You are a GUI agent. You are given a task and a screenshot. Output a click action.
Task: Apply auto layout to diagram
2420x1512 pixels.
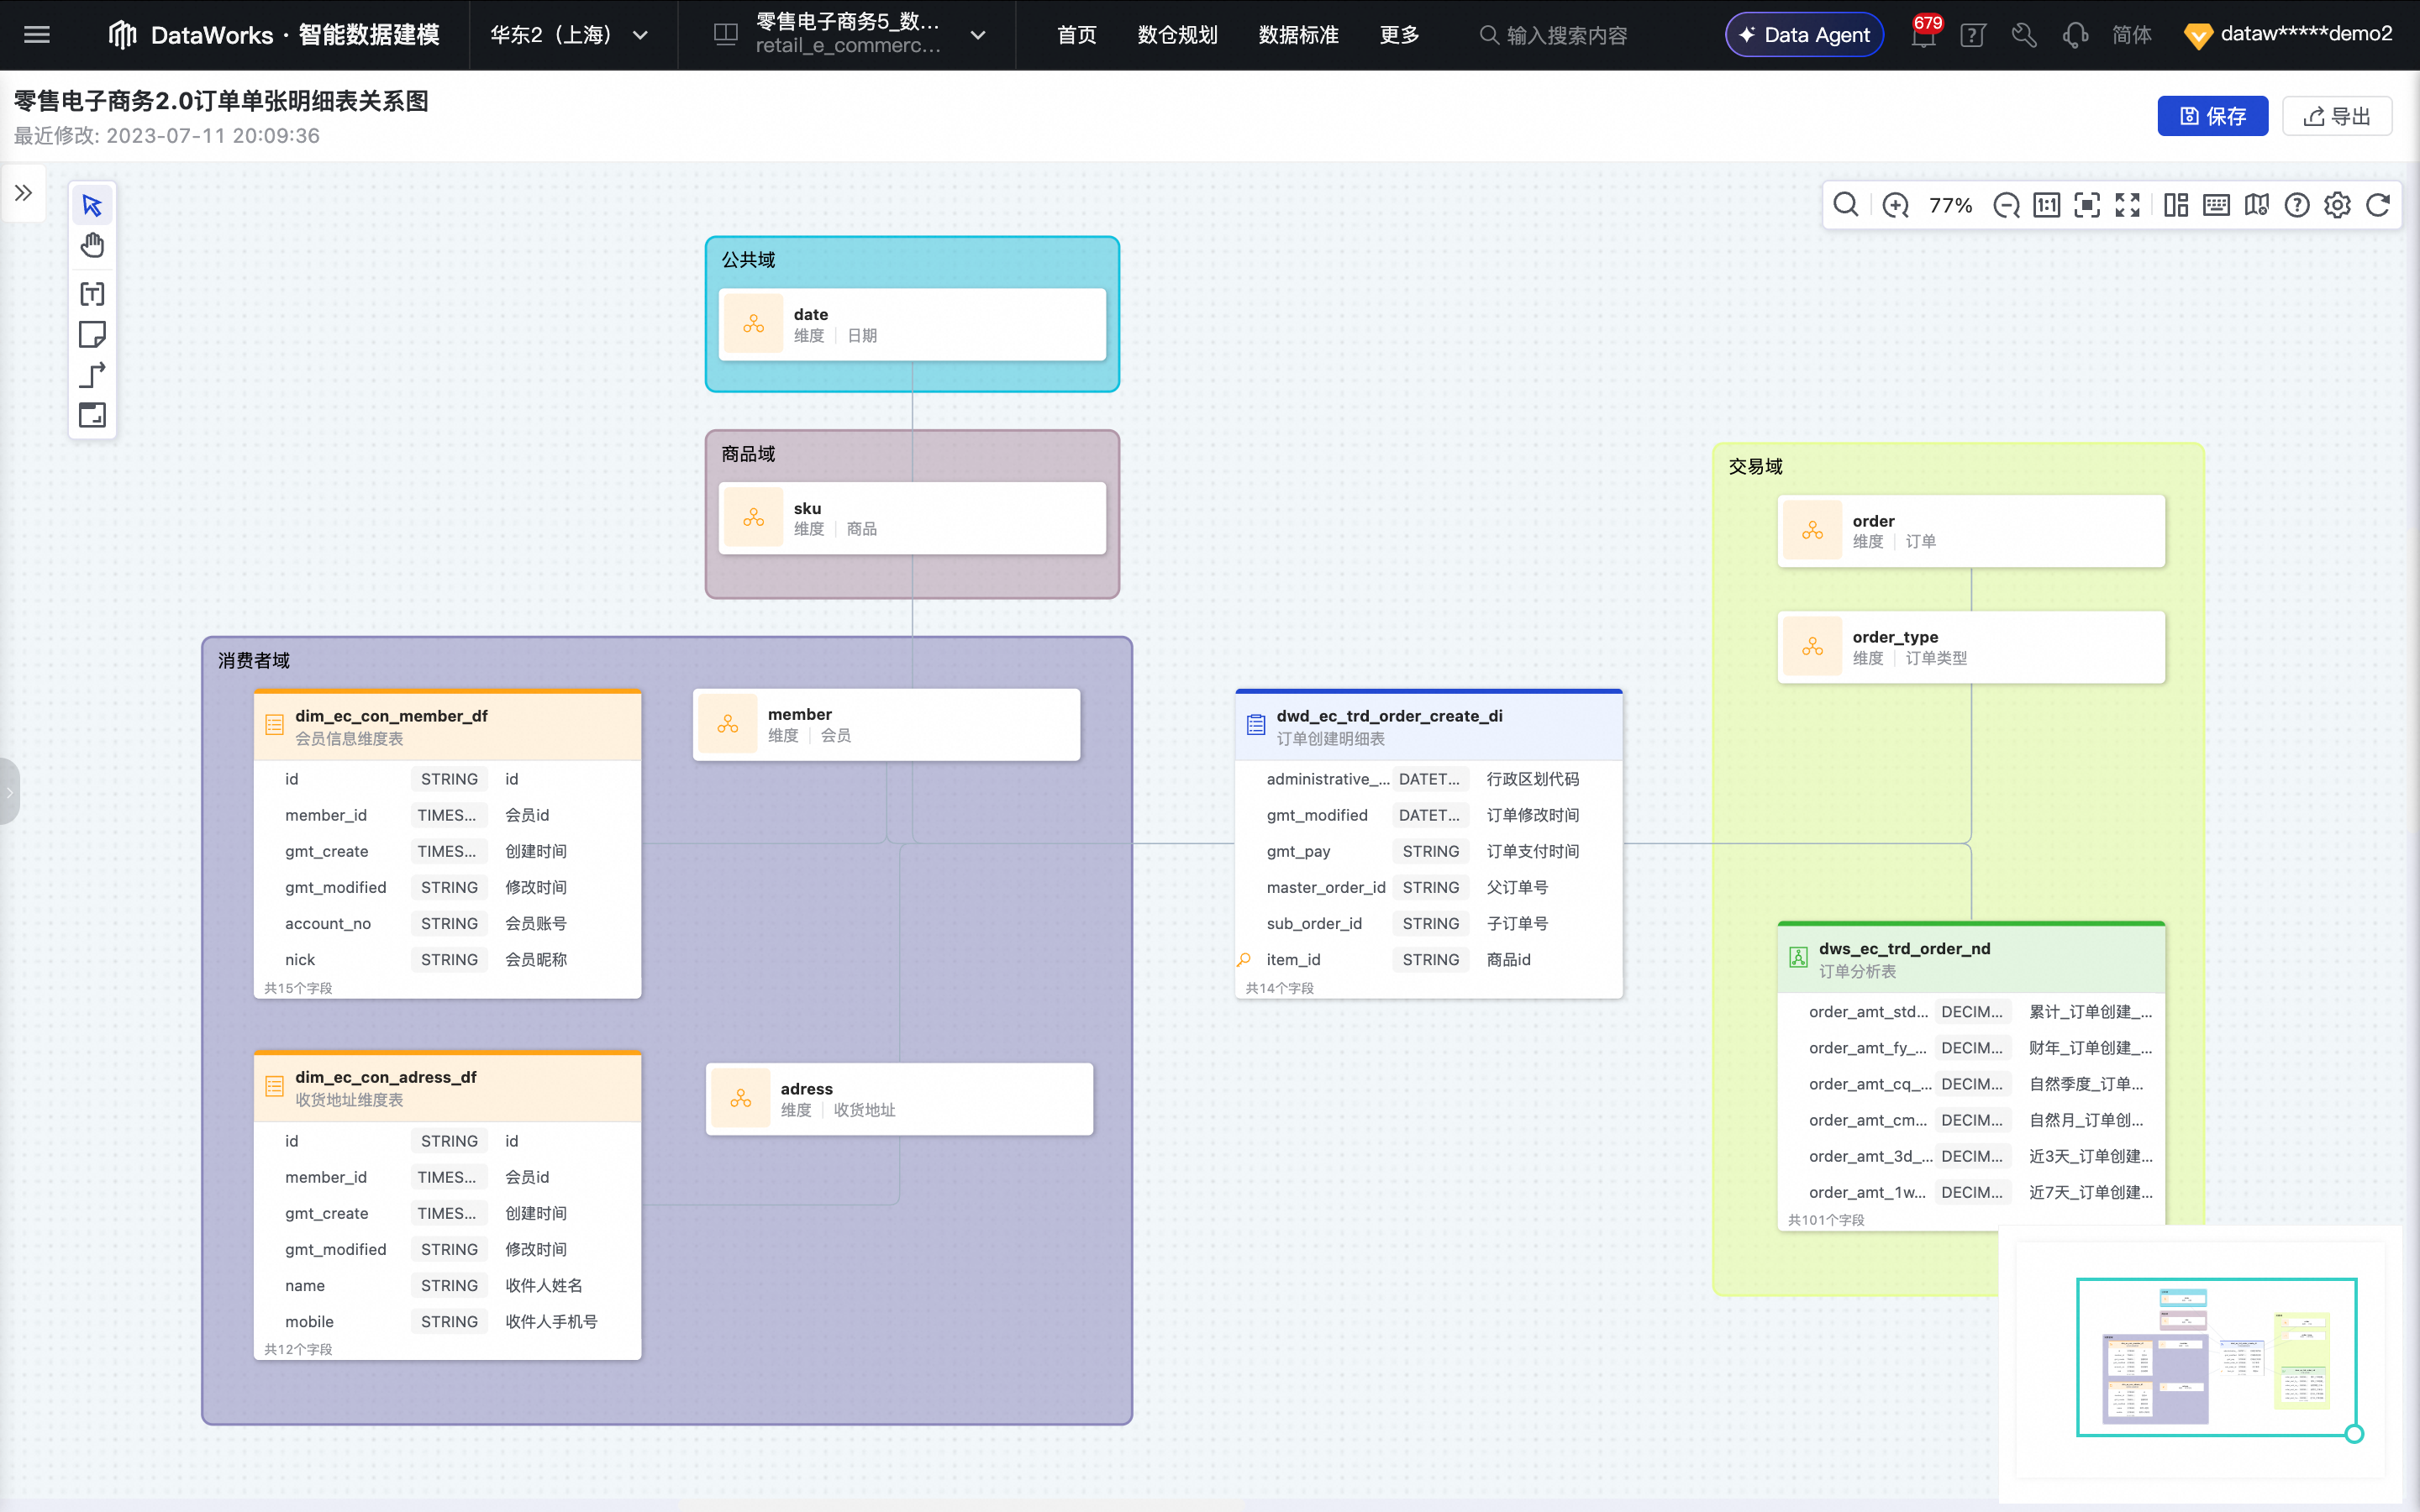(x=2176, y=205)
